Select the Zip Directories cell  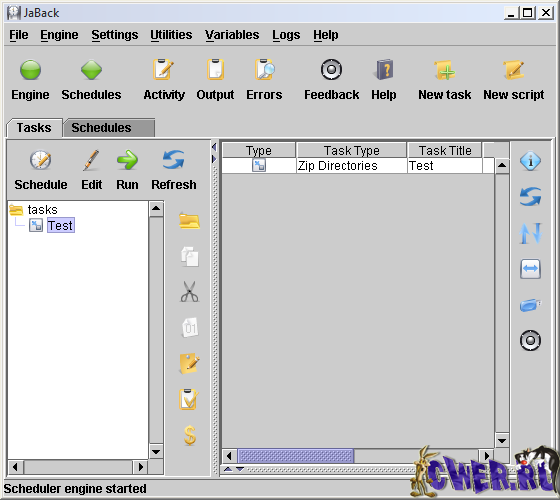[x=351, y=166]
